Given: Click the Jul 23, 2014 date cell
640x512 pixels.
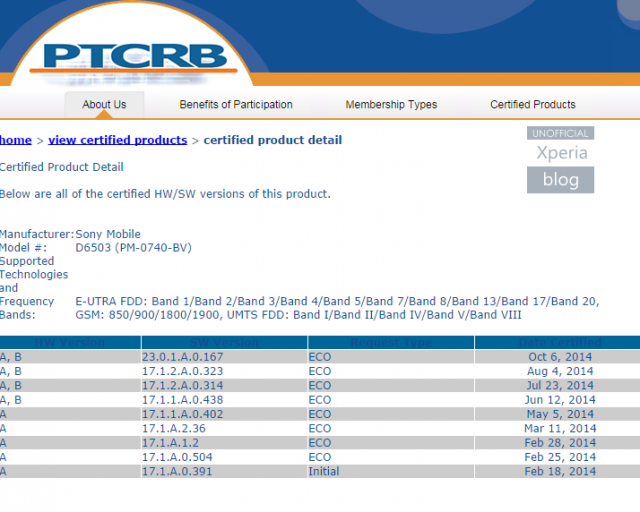Looking at the screenshot, I should point(558,385).
